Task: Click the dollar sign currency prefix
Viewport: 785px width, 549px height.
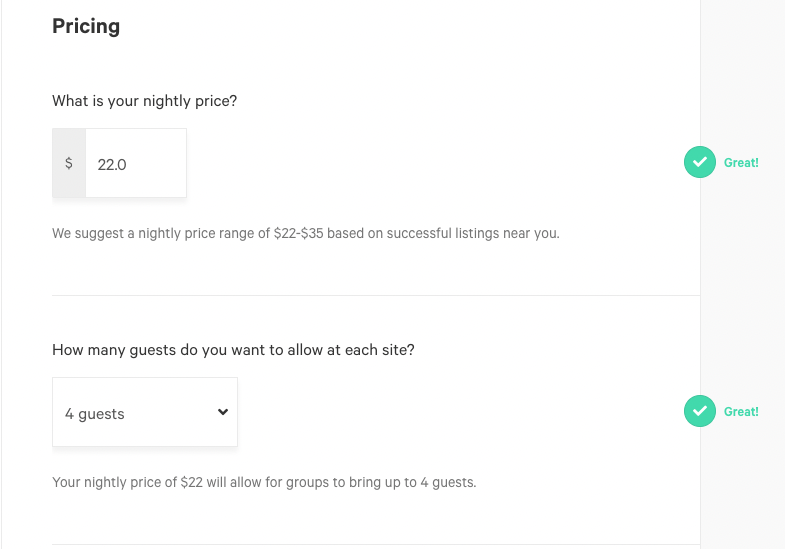Action: tap(69, 163)
